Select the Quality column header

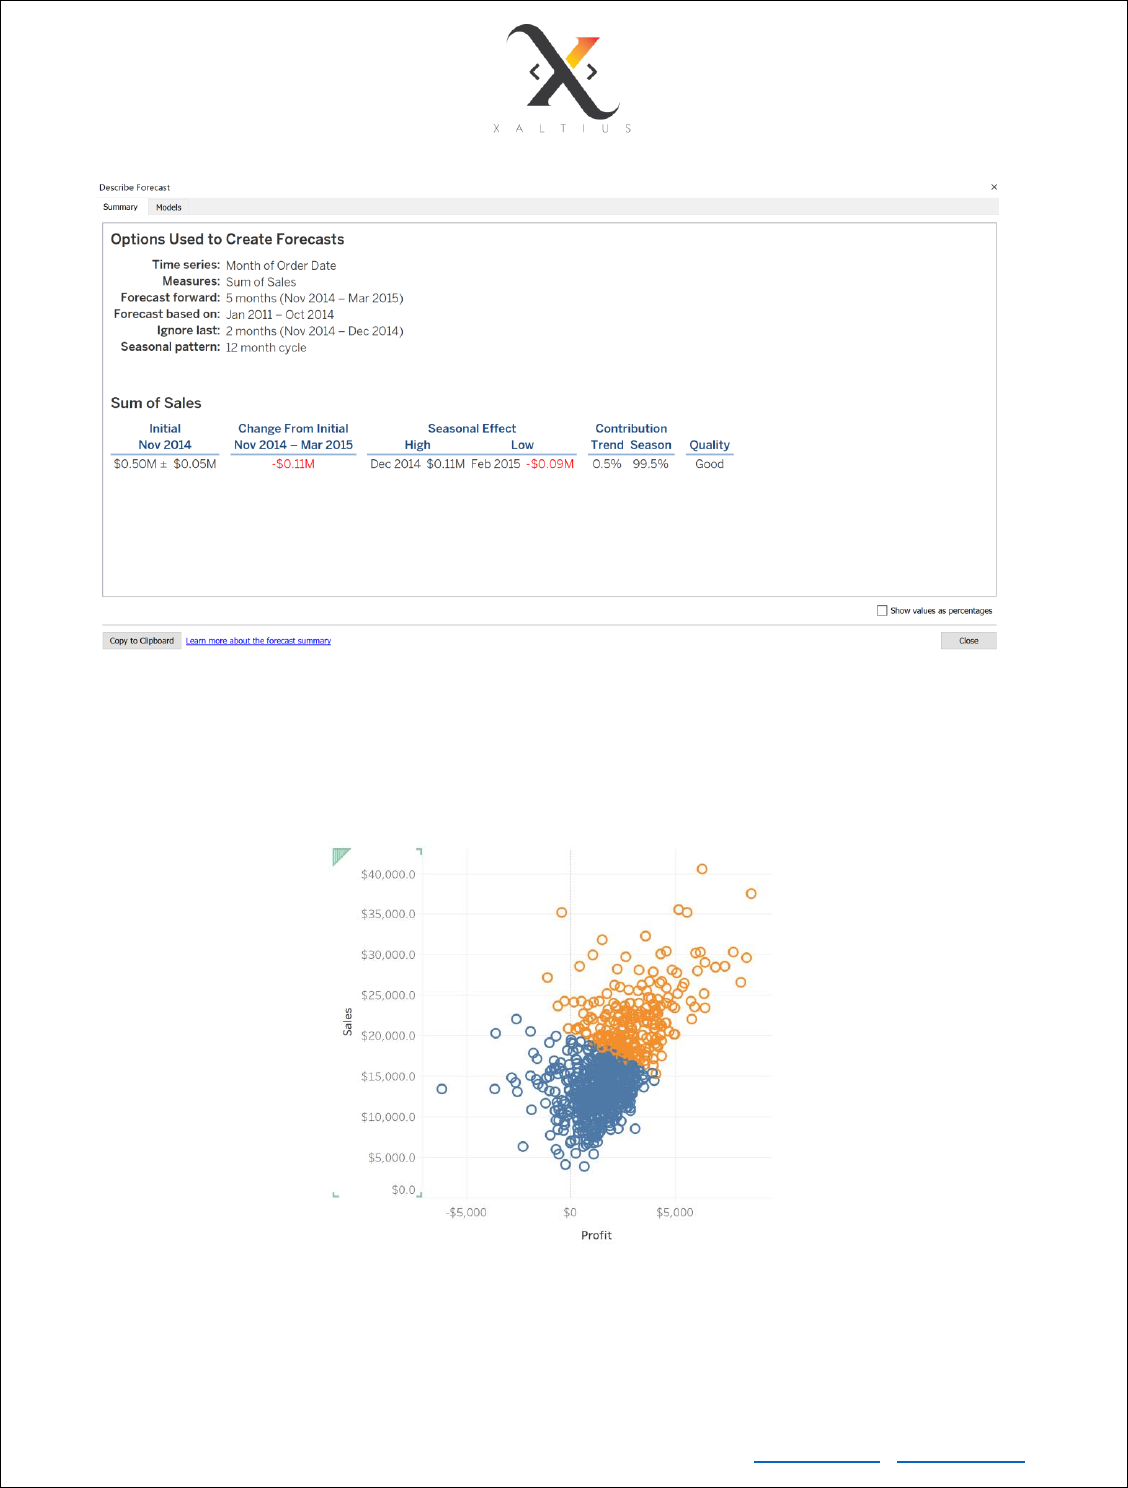coord(709,445)
